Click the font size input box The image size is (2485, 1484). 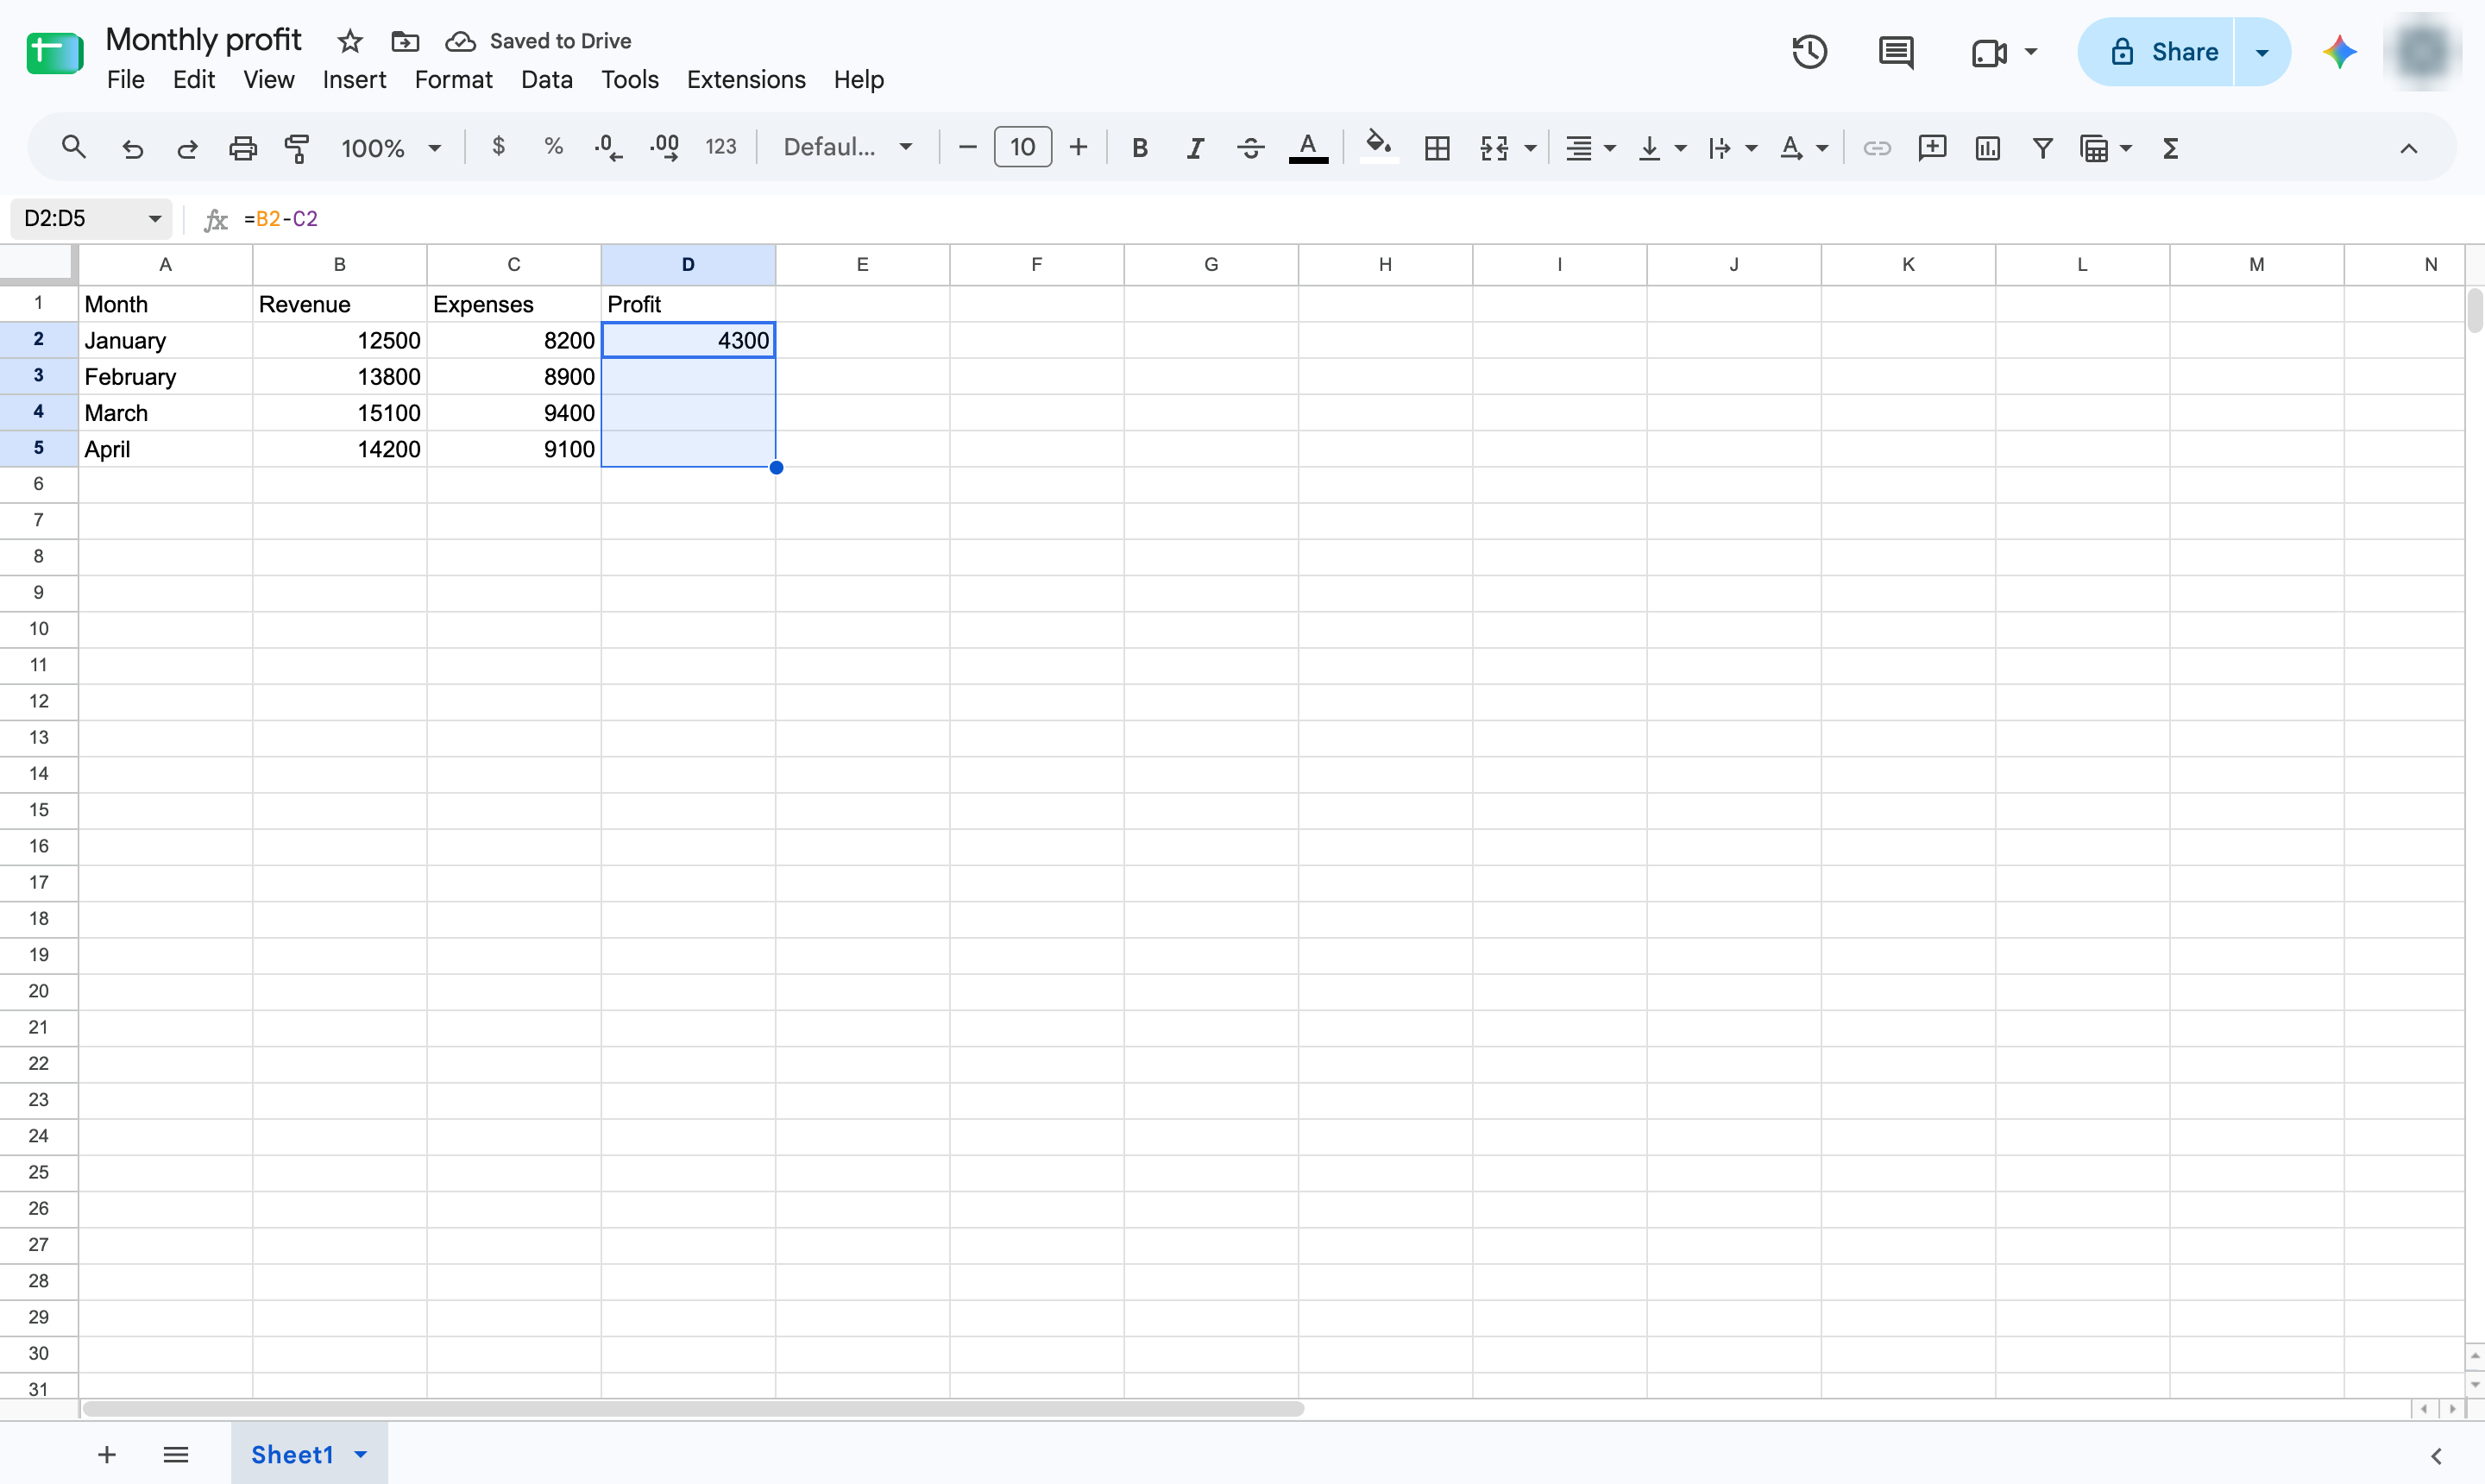tap(1022, 147)
